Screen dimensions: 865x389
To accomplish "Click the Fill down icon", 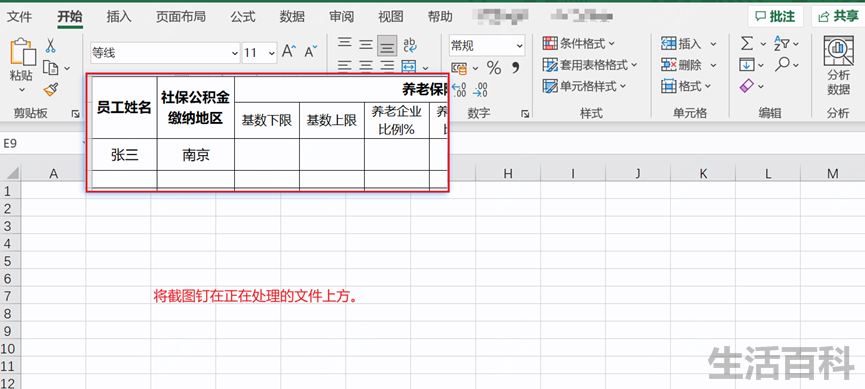I will pos(746,65).
